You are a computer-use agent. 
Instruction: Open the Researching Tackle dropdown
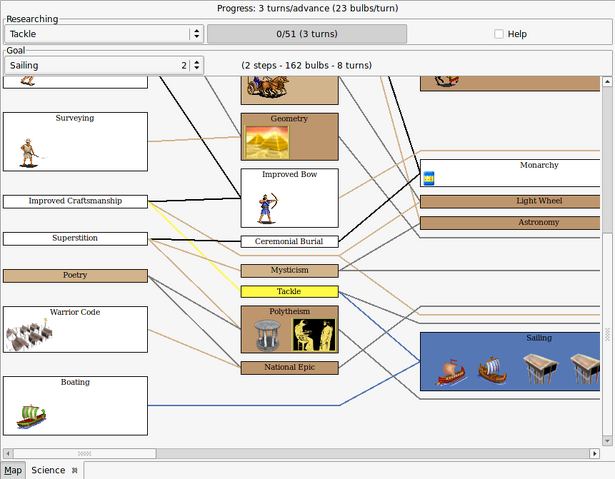click(104, 34)
